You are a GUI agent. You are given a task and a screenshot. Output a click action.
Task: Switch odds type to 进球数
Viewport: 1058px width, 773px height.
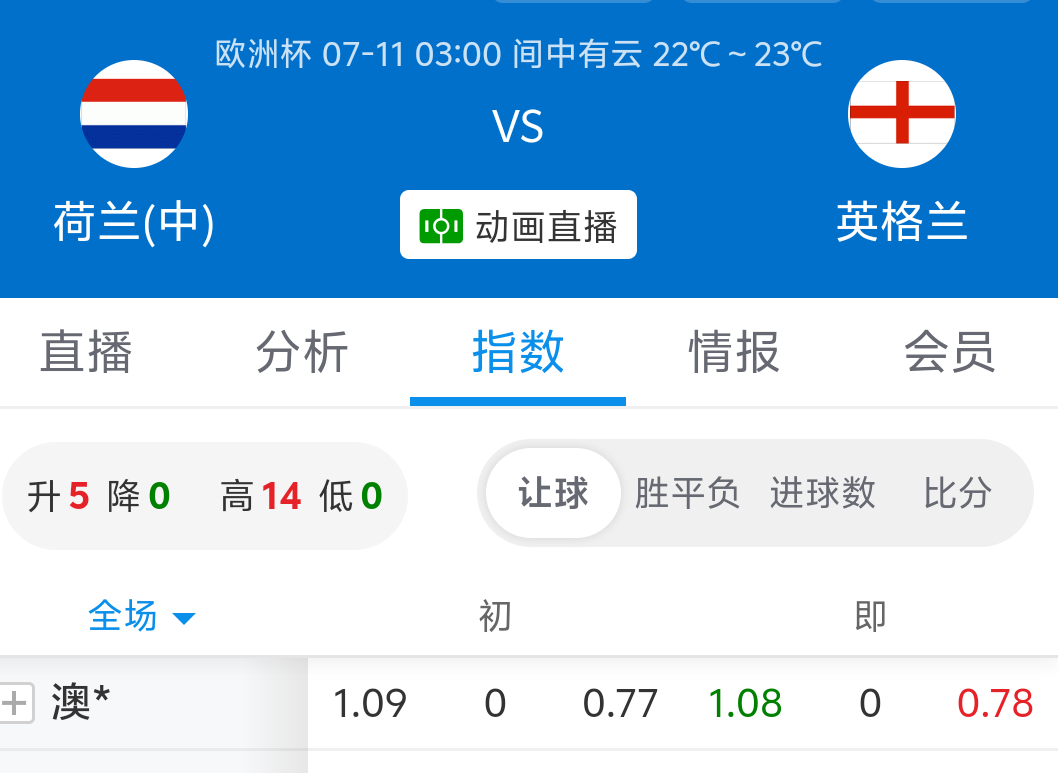[822, 493]
